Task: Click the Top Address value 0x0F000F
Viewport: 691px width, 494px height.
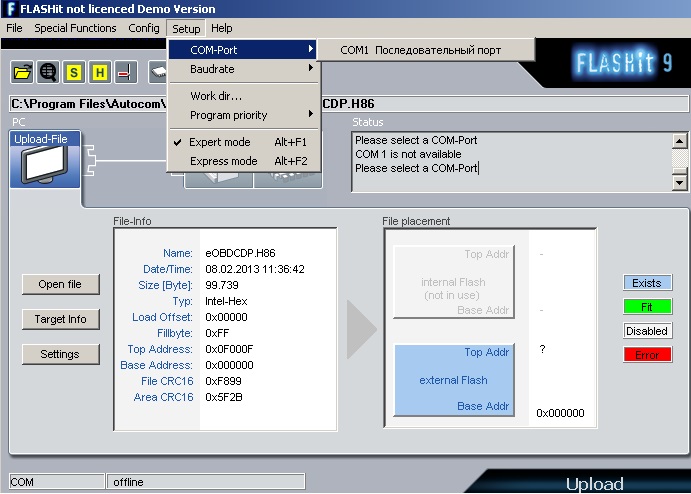Action: coord(229,349)
